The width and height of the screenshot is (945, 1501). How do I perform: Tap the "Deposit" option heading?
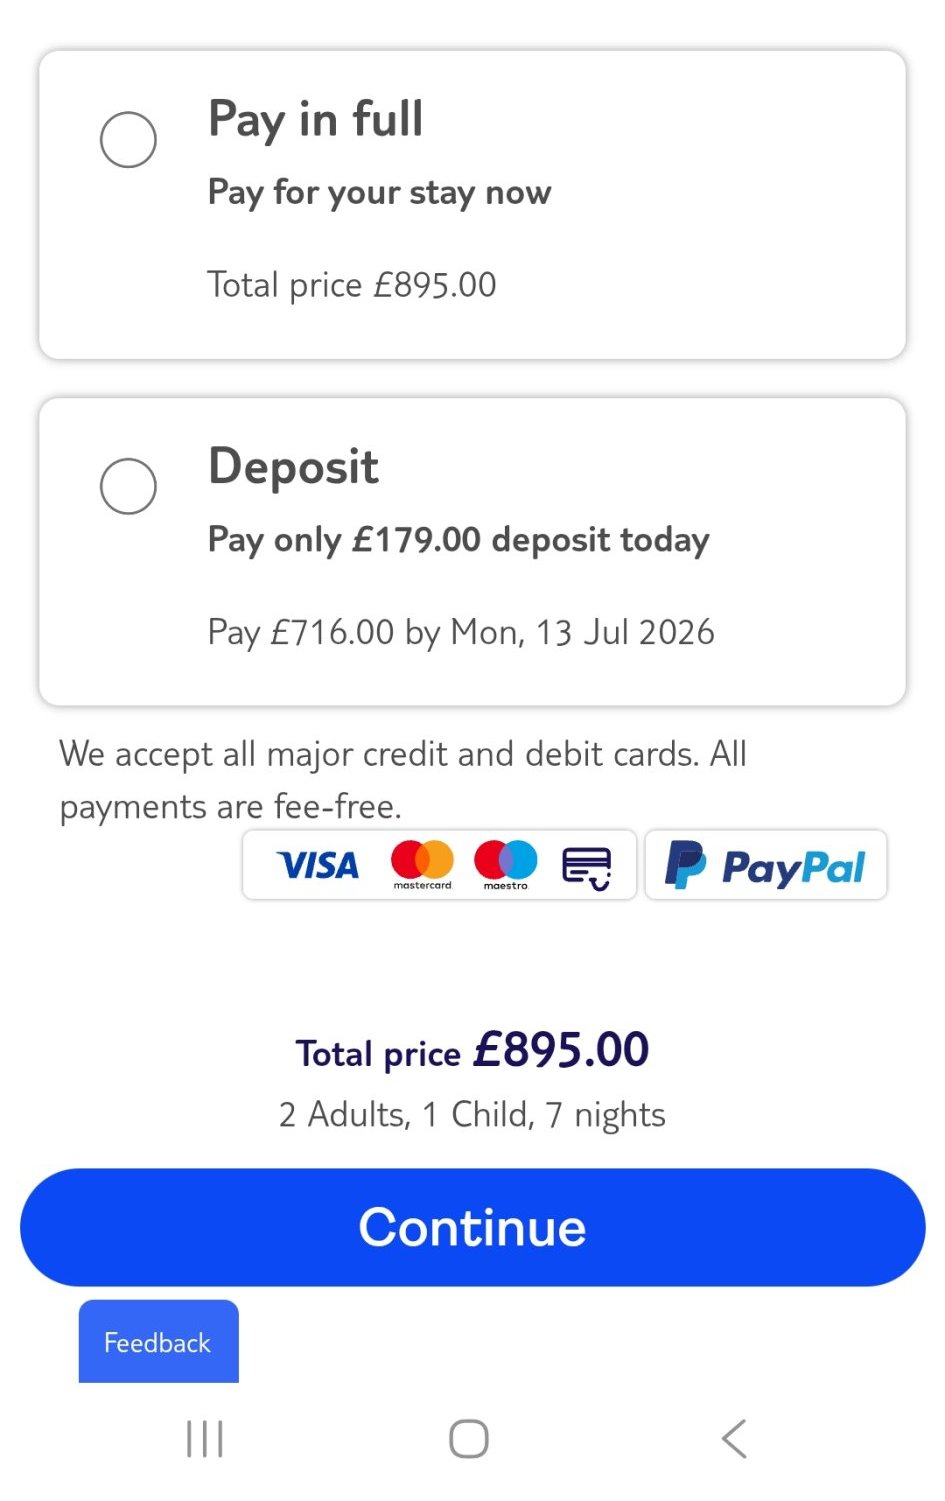pyautogui.click(x=293, y=467)
